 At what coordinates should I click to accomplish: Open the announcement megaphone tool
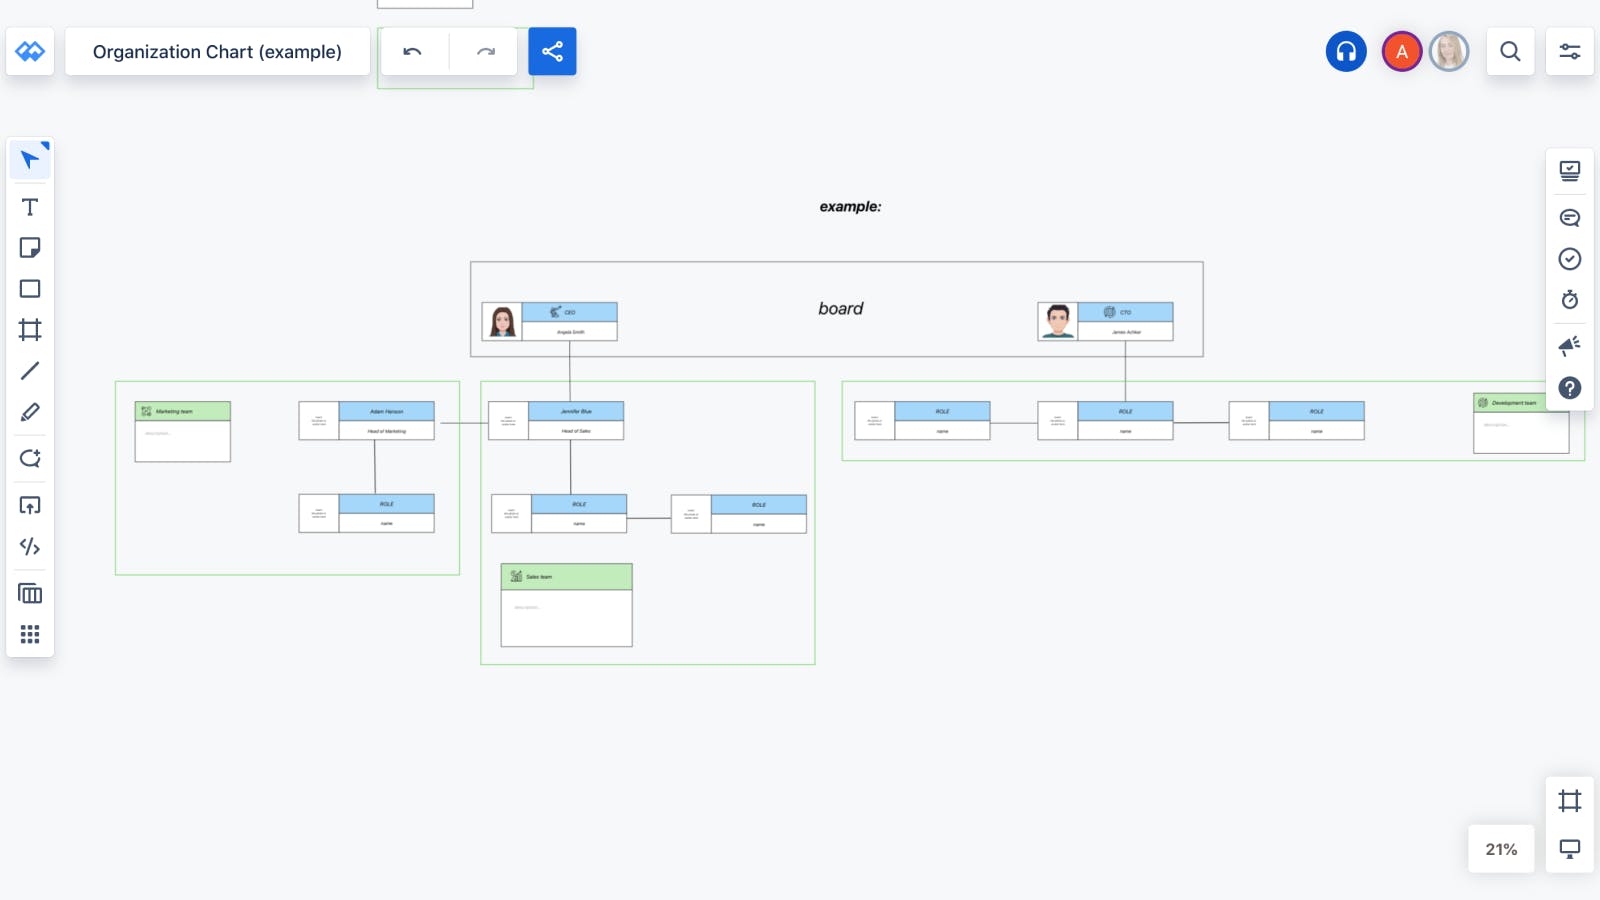pos(1570,344)
